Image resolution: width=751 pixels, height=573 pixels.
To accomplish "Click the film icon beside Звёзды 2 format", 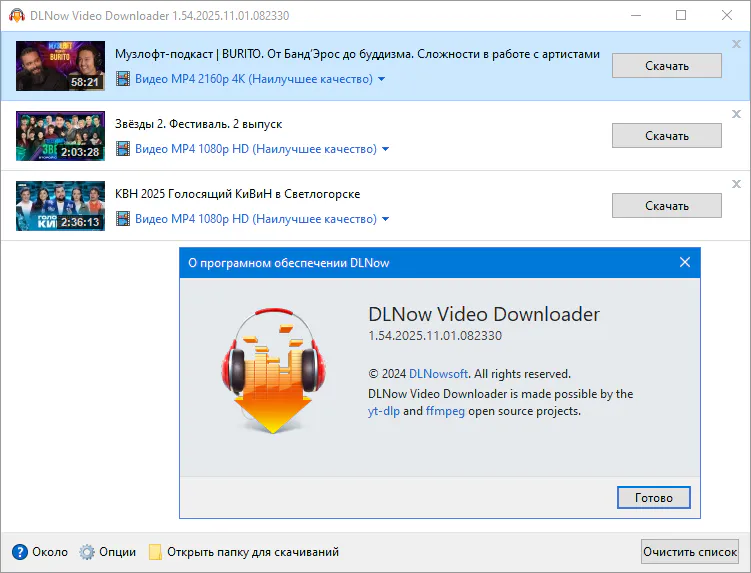I will click(124, 149).
